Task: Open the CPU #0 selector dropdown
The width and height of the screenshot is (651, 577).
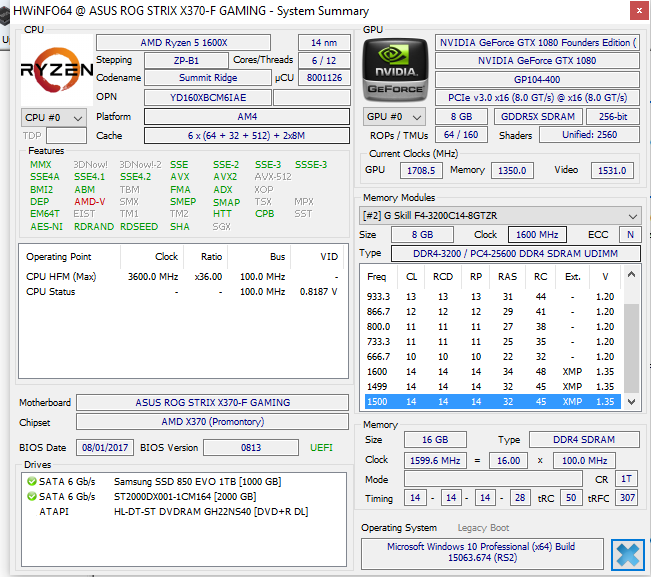Action: click(54, 117)
